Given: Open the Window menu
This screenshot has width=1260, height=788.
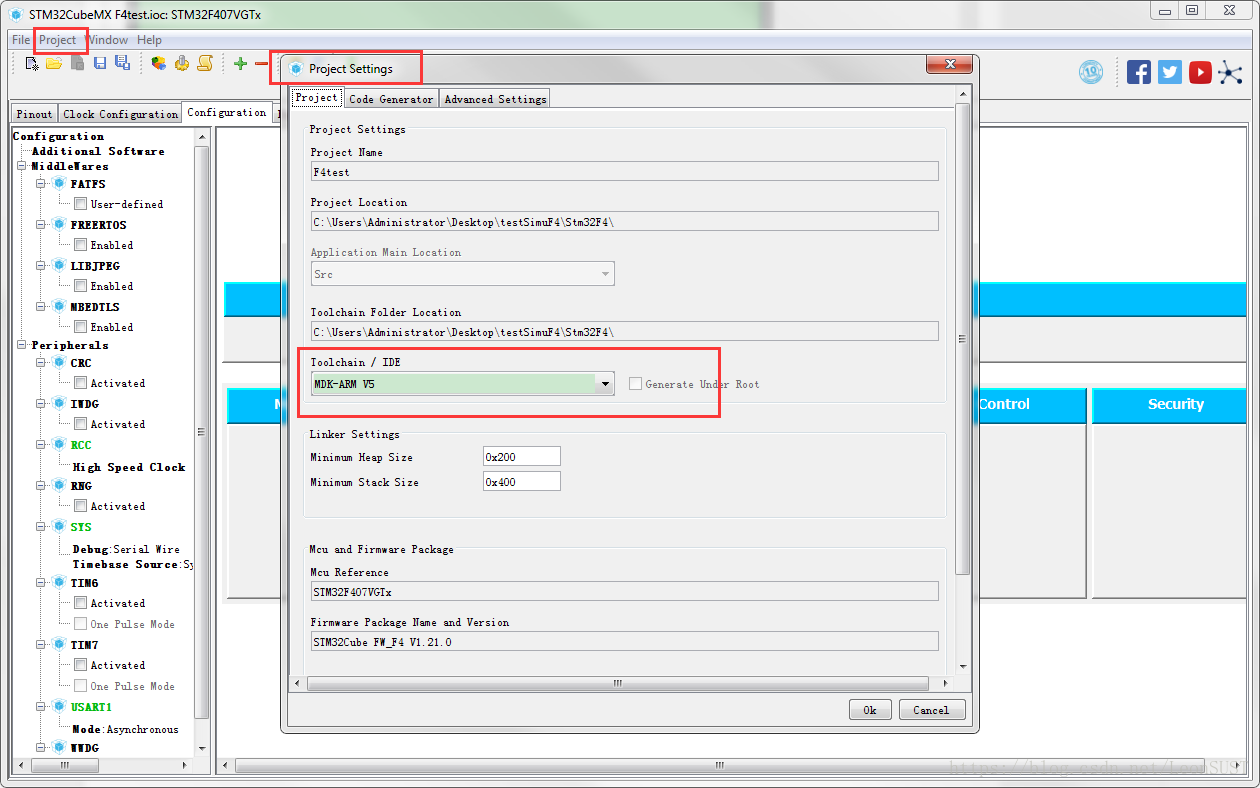Looking at the screenshot, I should click(108, 40).
